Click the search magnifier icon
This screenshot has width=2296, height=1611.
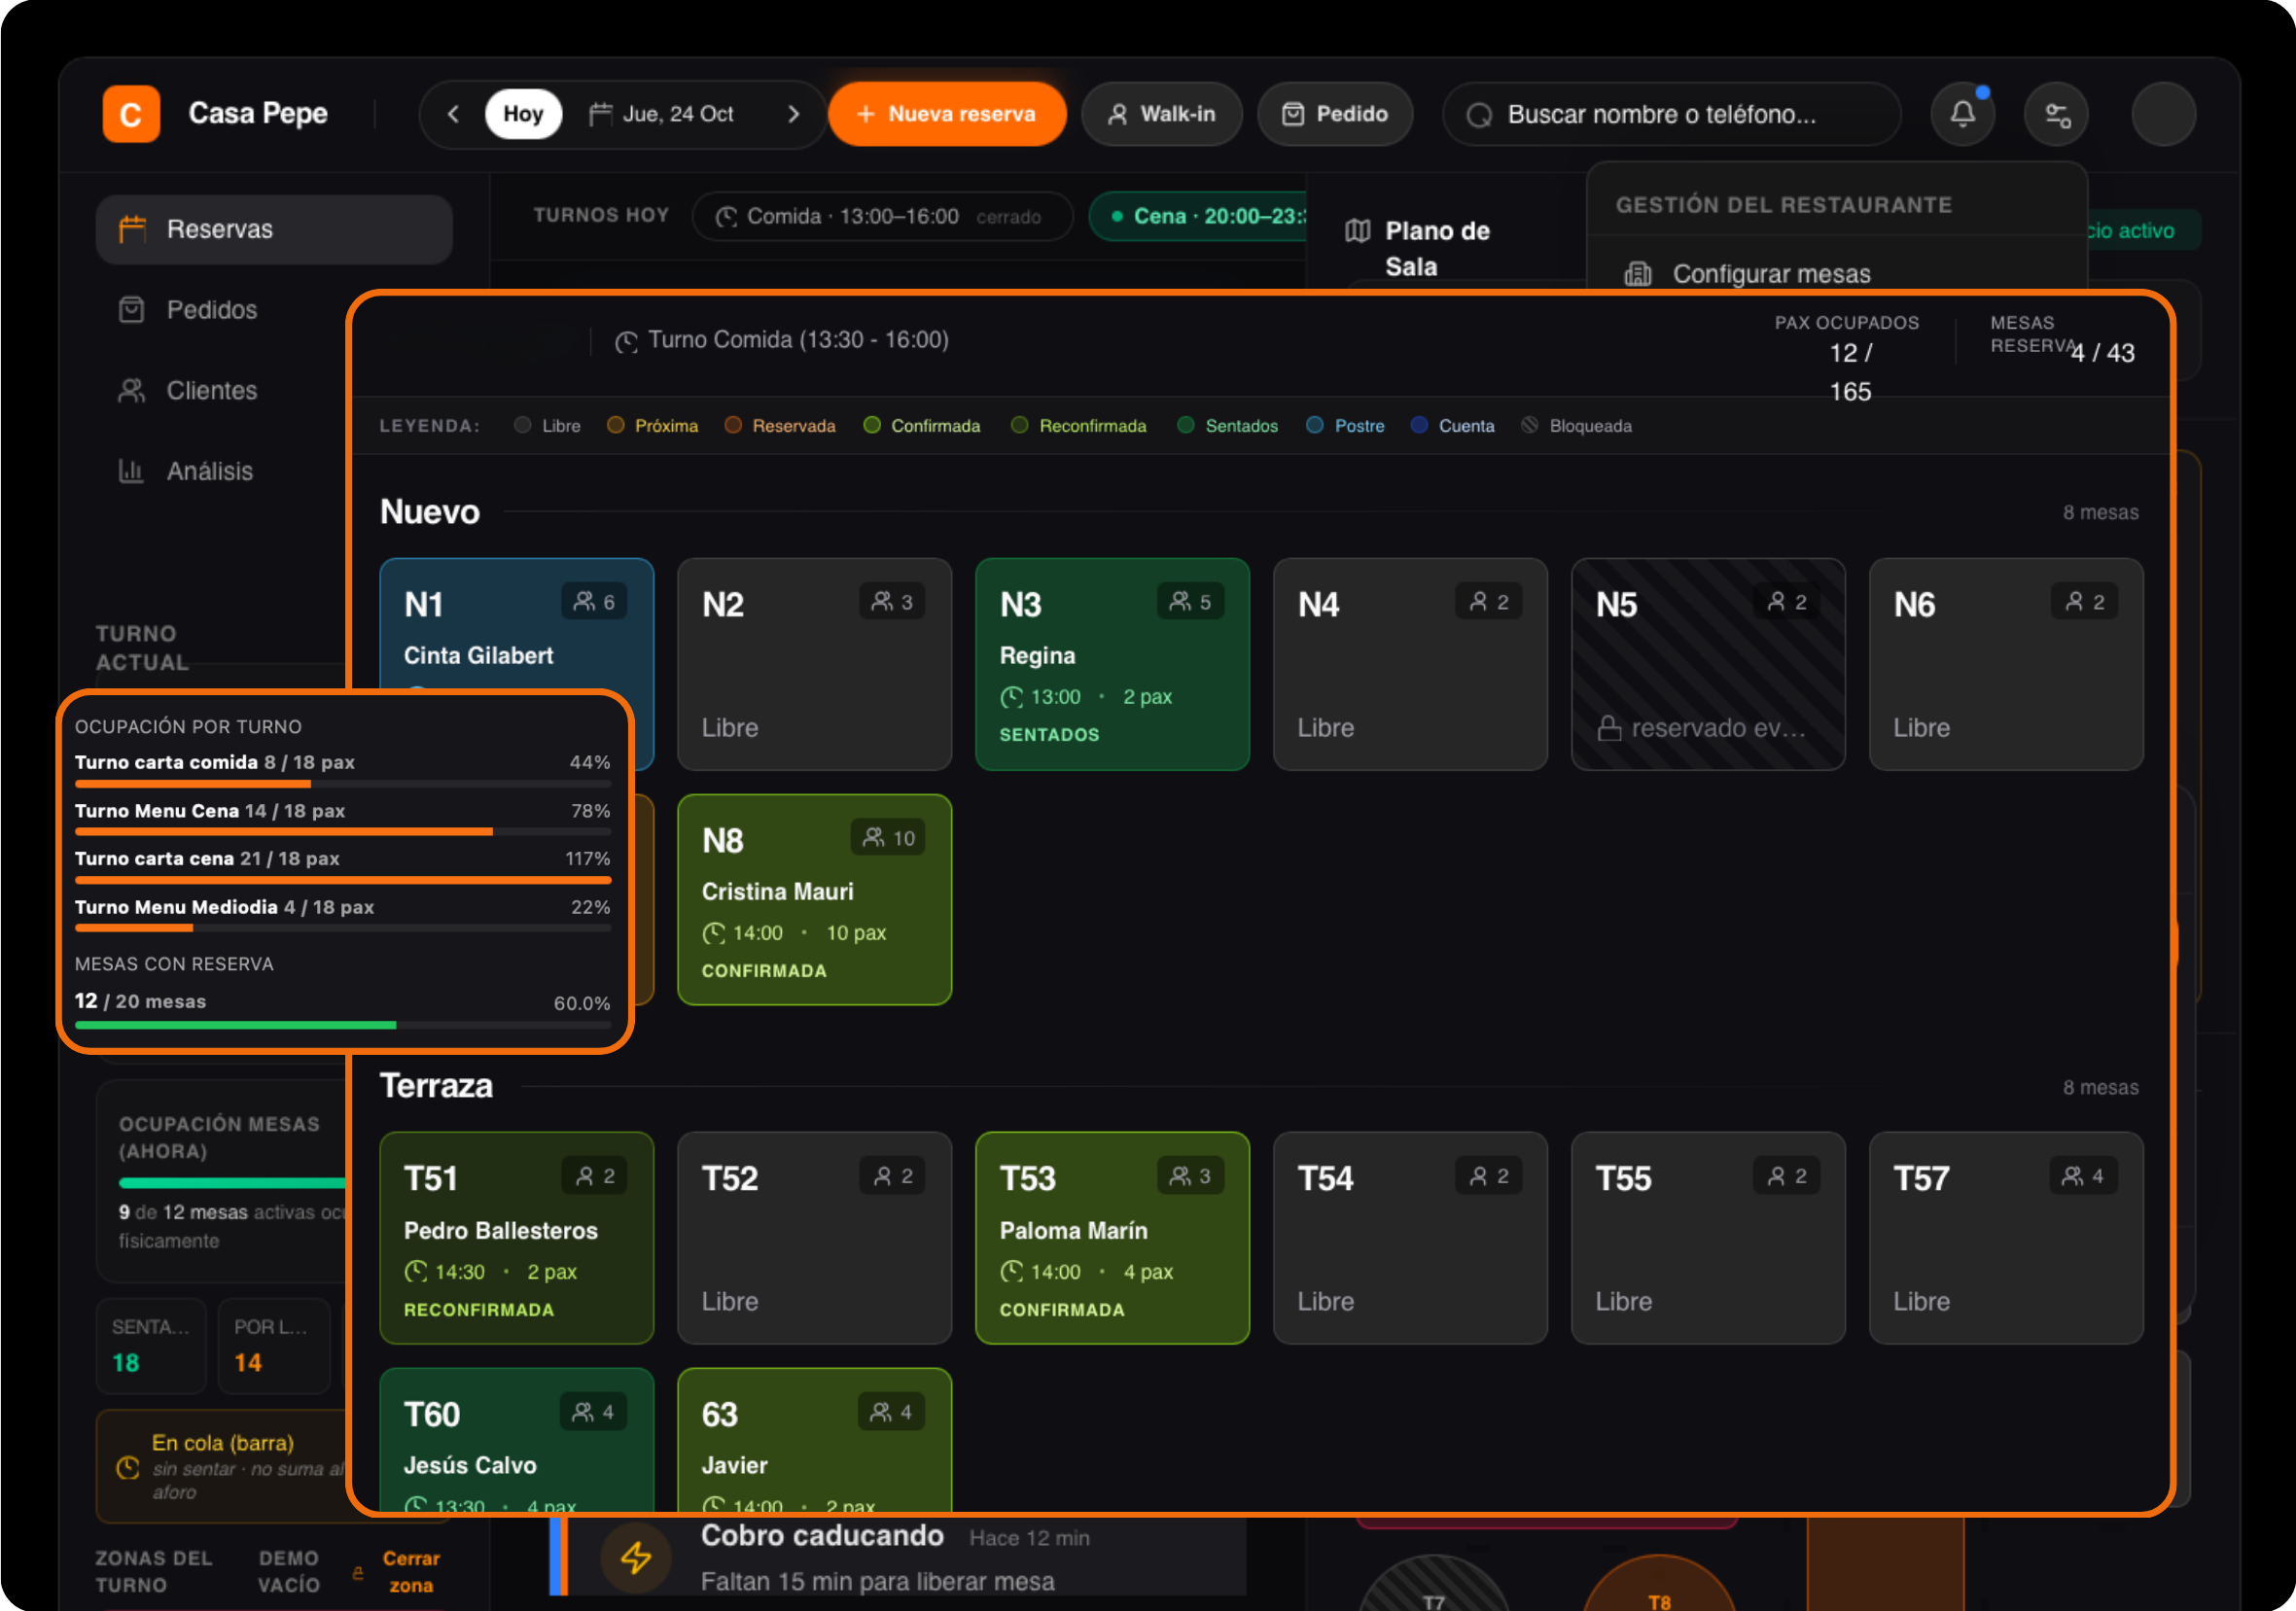point(1479,115)
